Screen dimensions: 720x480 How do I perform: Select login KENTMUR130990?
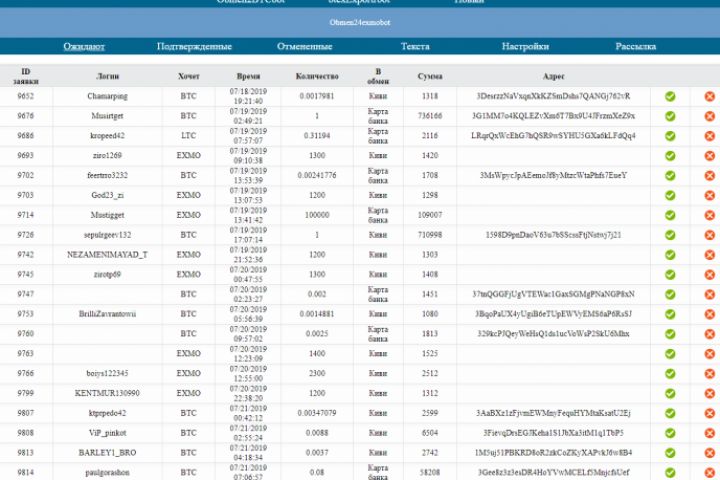coord(107,393)
